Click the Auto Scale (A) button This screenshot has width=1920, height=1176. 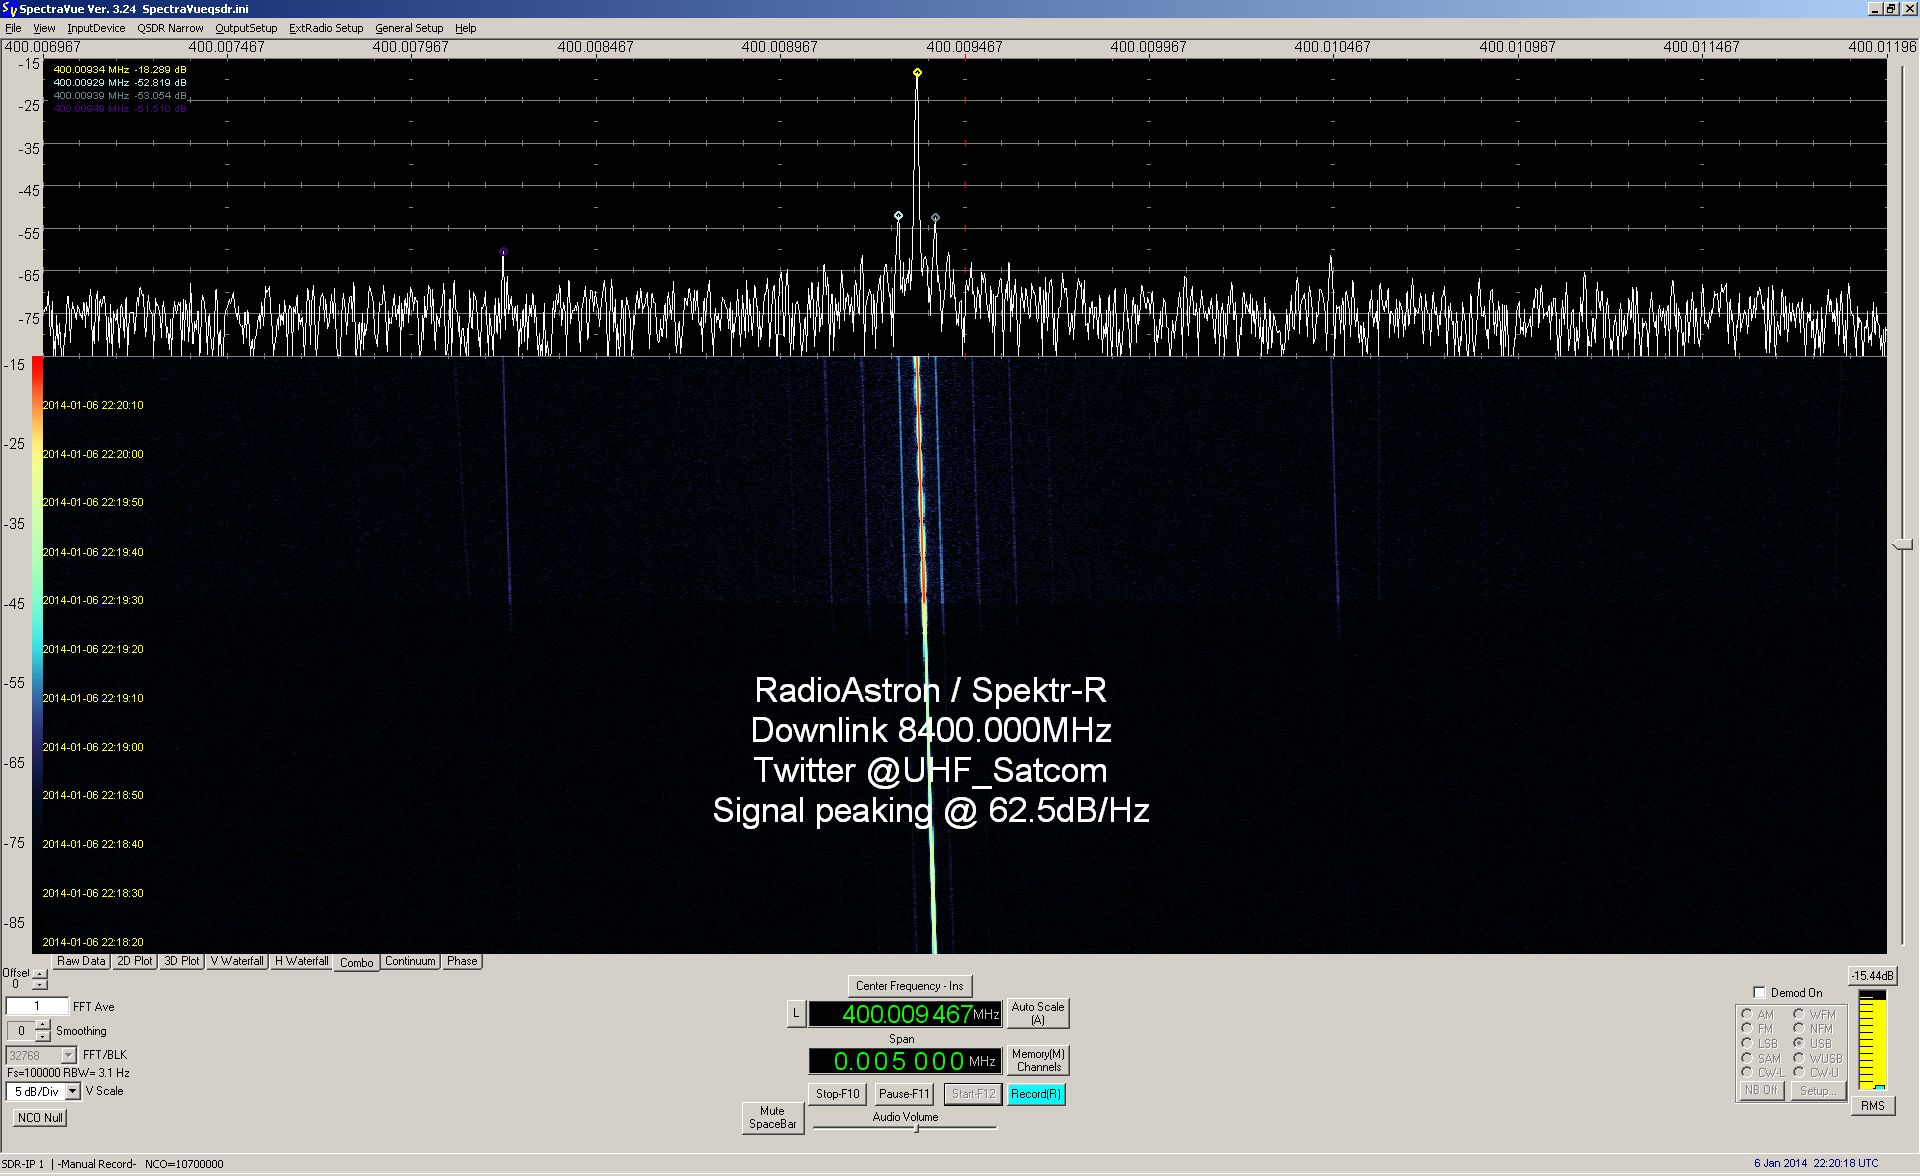point(1037,1013)
